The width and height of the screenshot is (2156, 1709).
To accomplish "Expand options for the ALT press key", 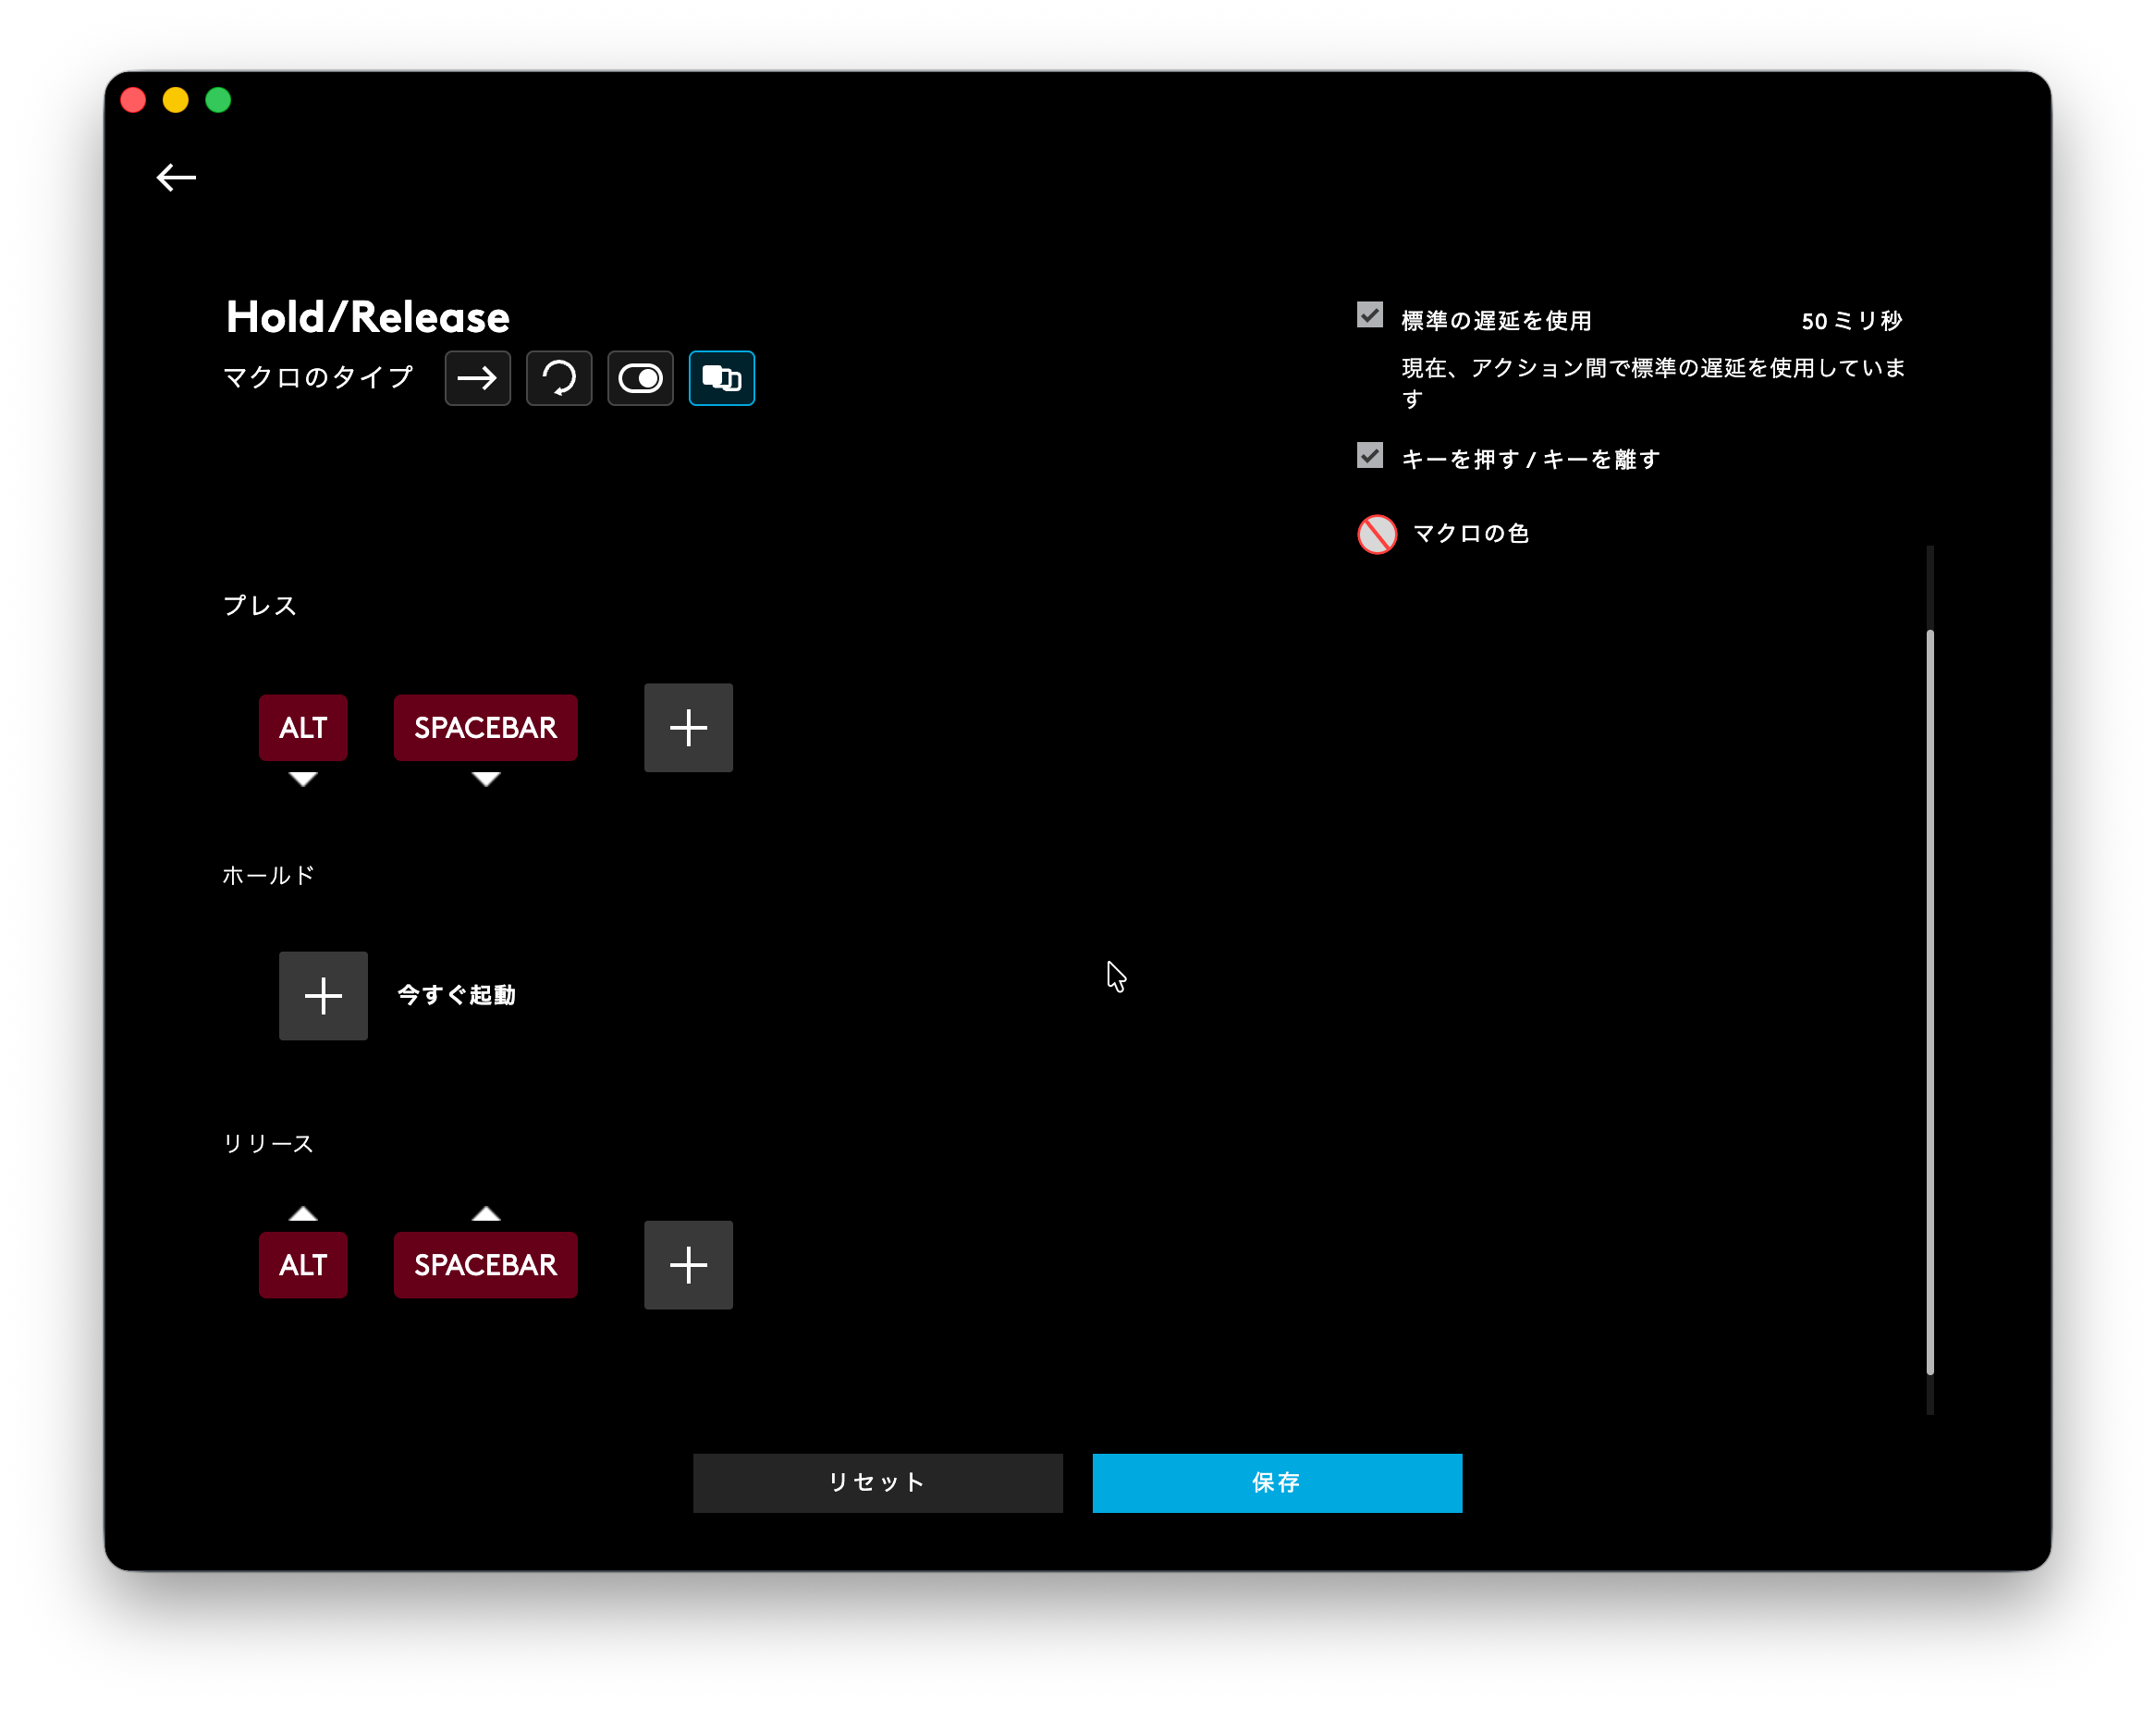I will (303, 781).
